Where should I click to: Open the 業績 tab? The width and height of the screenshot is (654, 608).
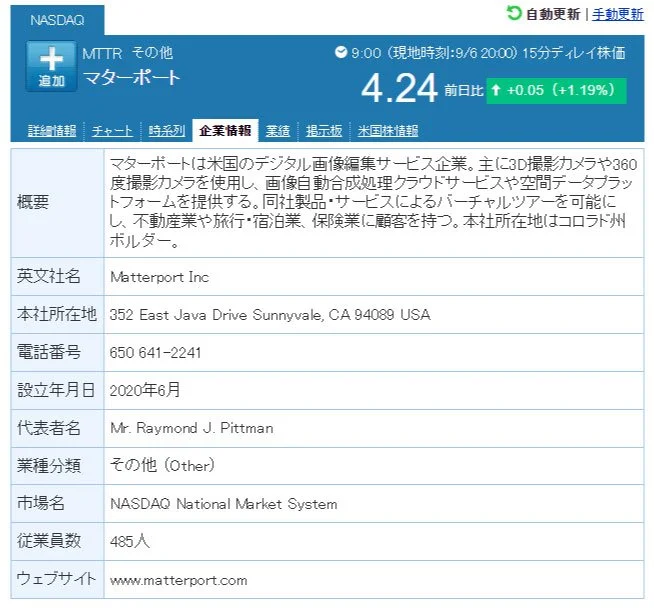pos(278,131)
